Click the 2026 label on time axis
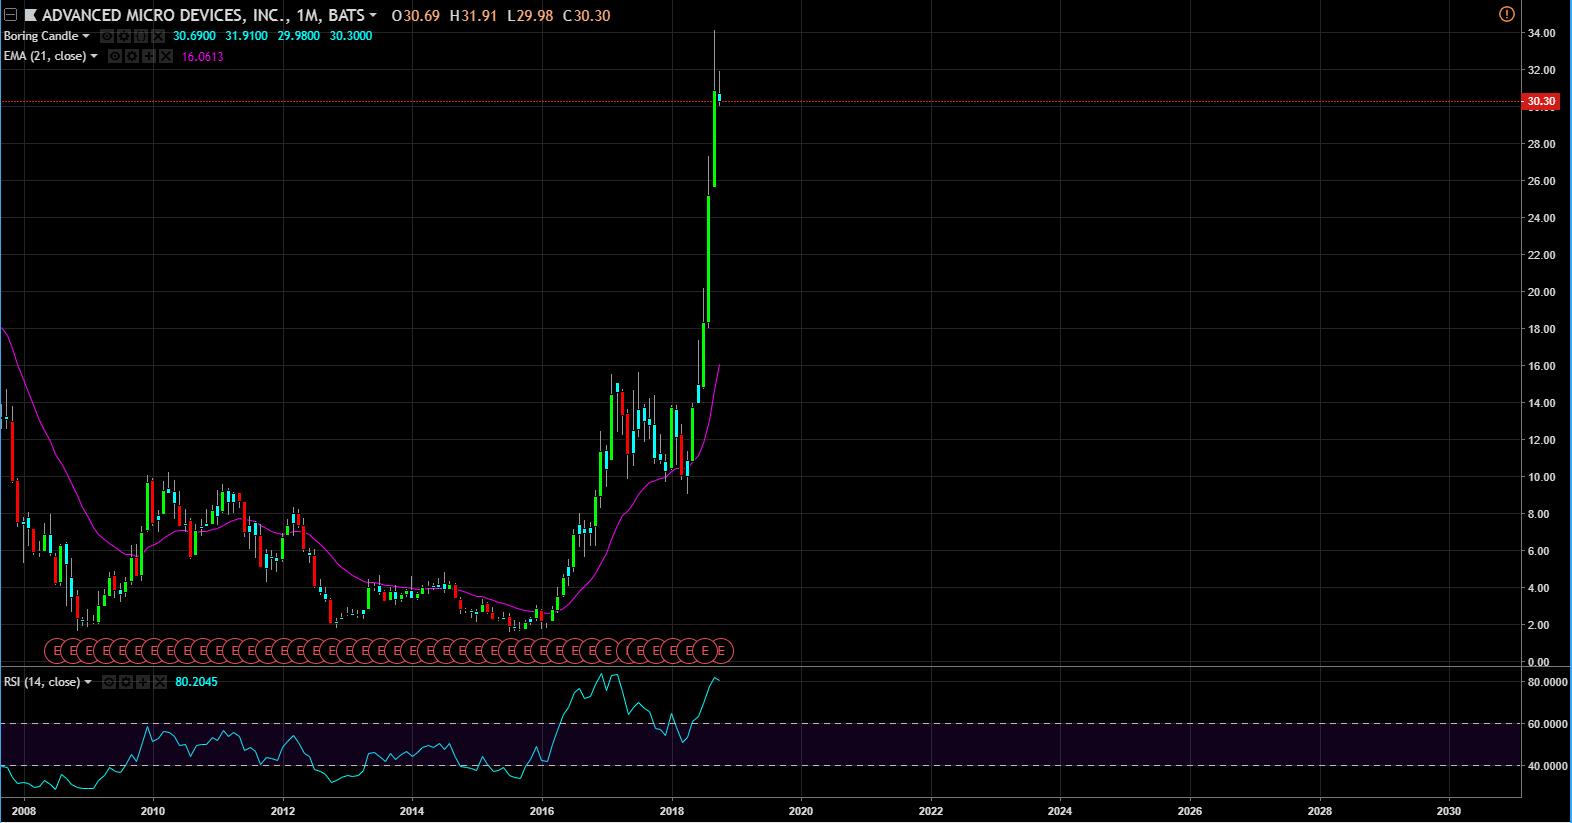Image resolution: width=1572 pixels, height=823 pixels. click(1190, 811)
